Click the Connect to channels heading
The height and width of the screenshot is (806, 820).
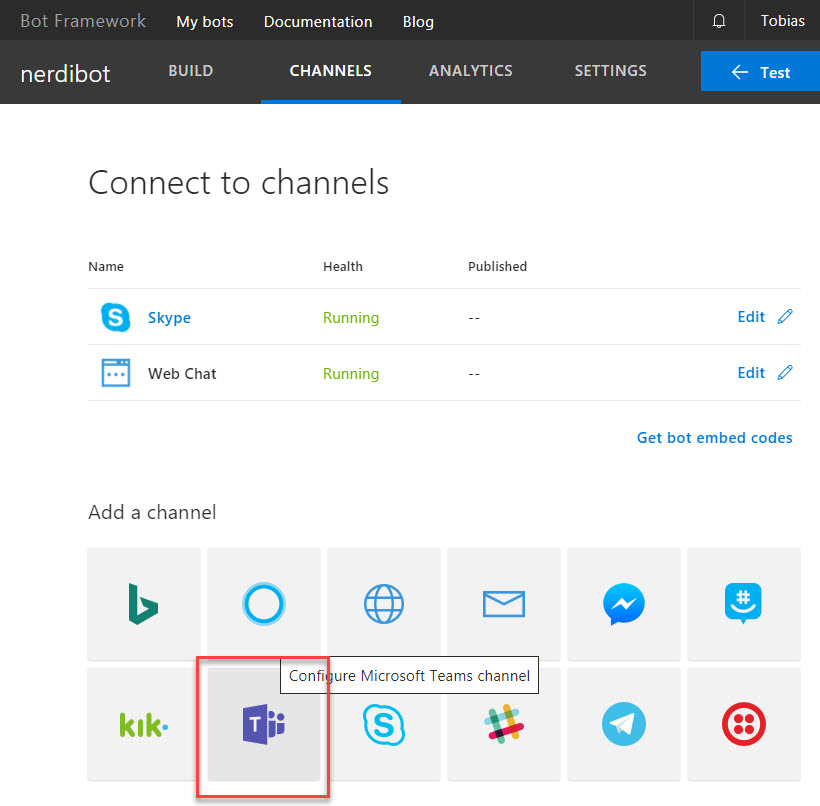[x=239, y=183]
